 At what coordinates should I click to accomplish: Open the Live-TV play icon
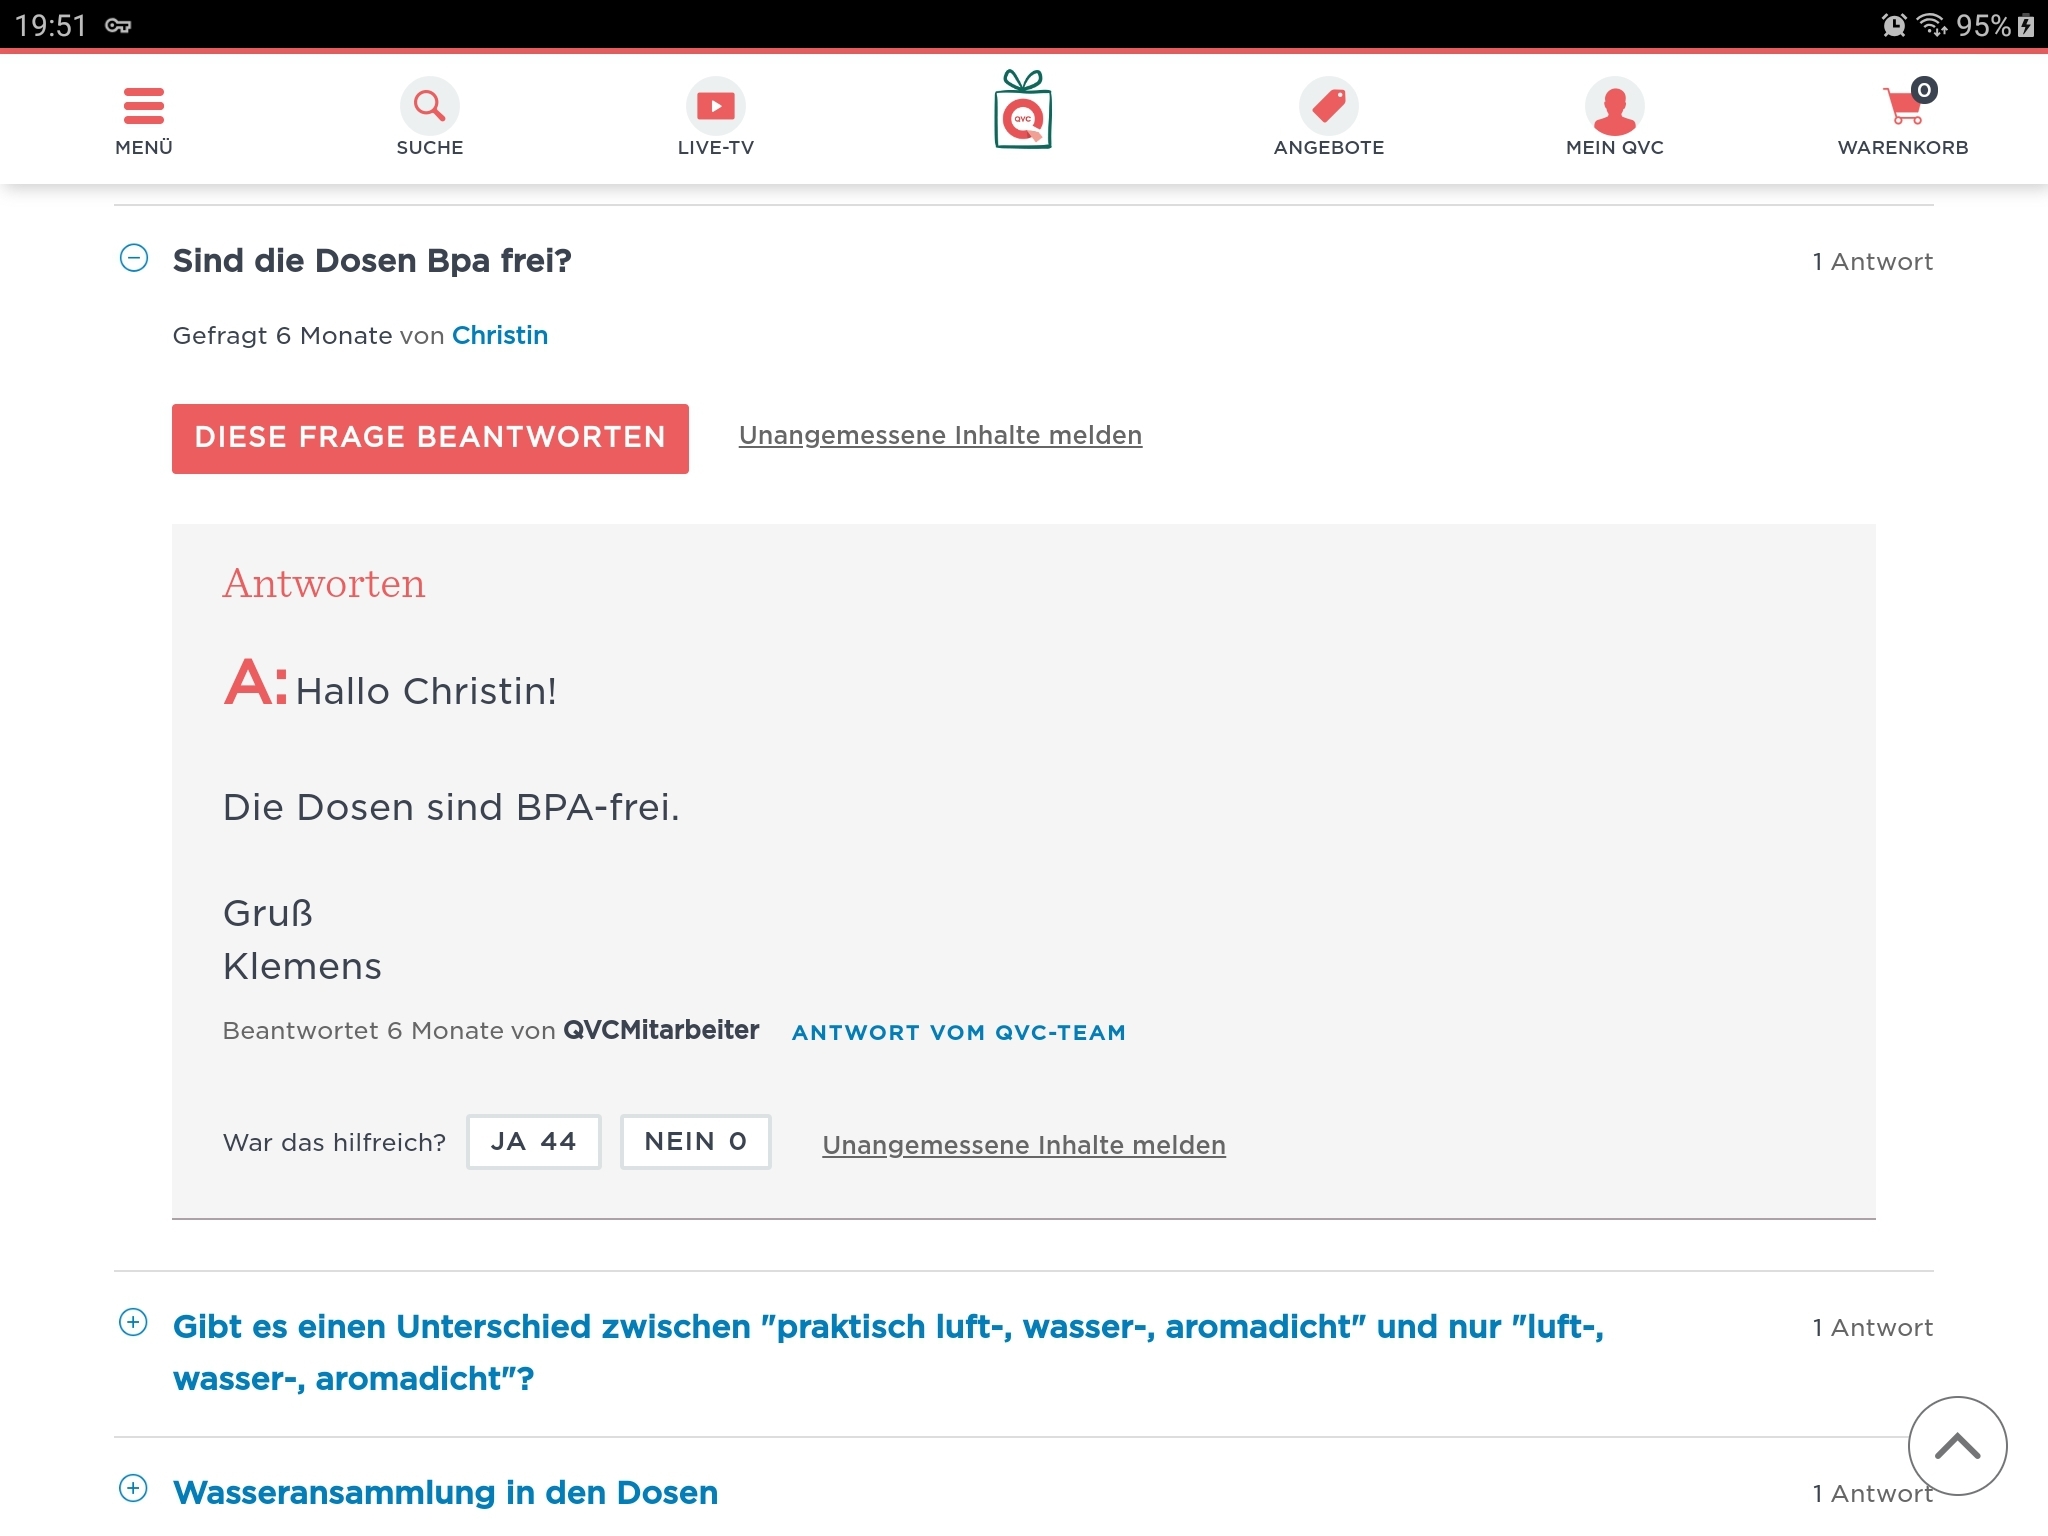pyautogui.click(x=715, y=106)
